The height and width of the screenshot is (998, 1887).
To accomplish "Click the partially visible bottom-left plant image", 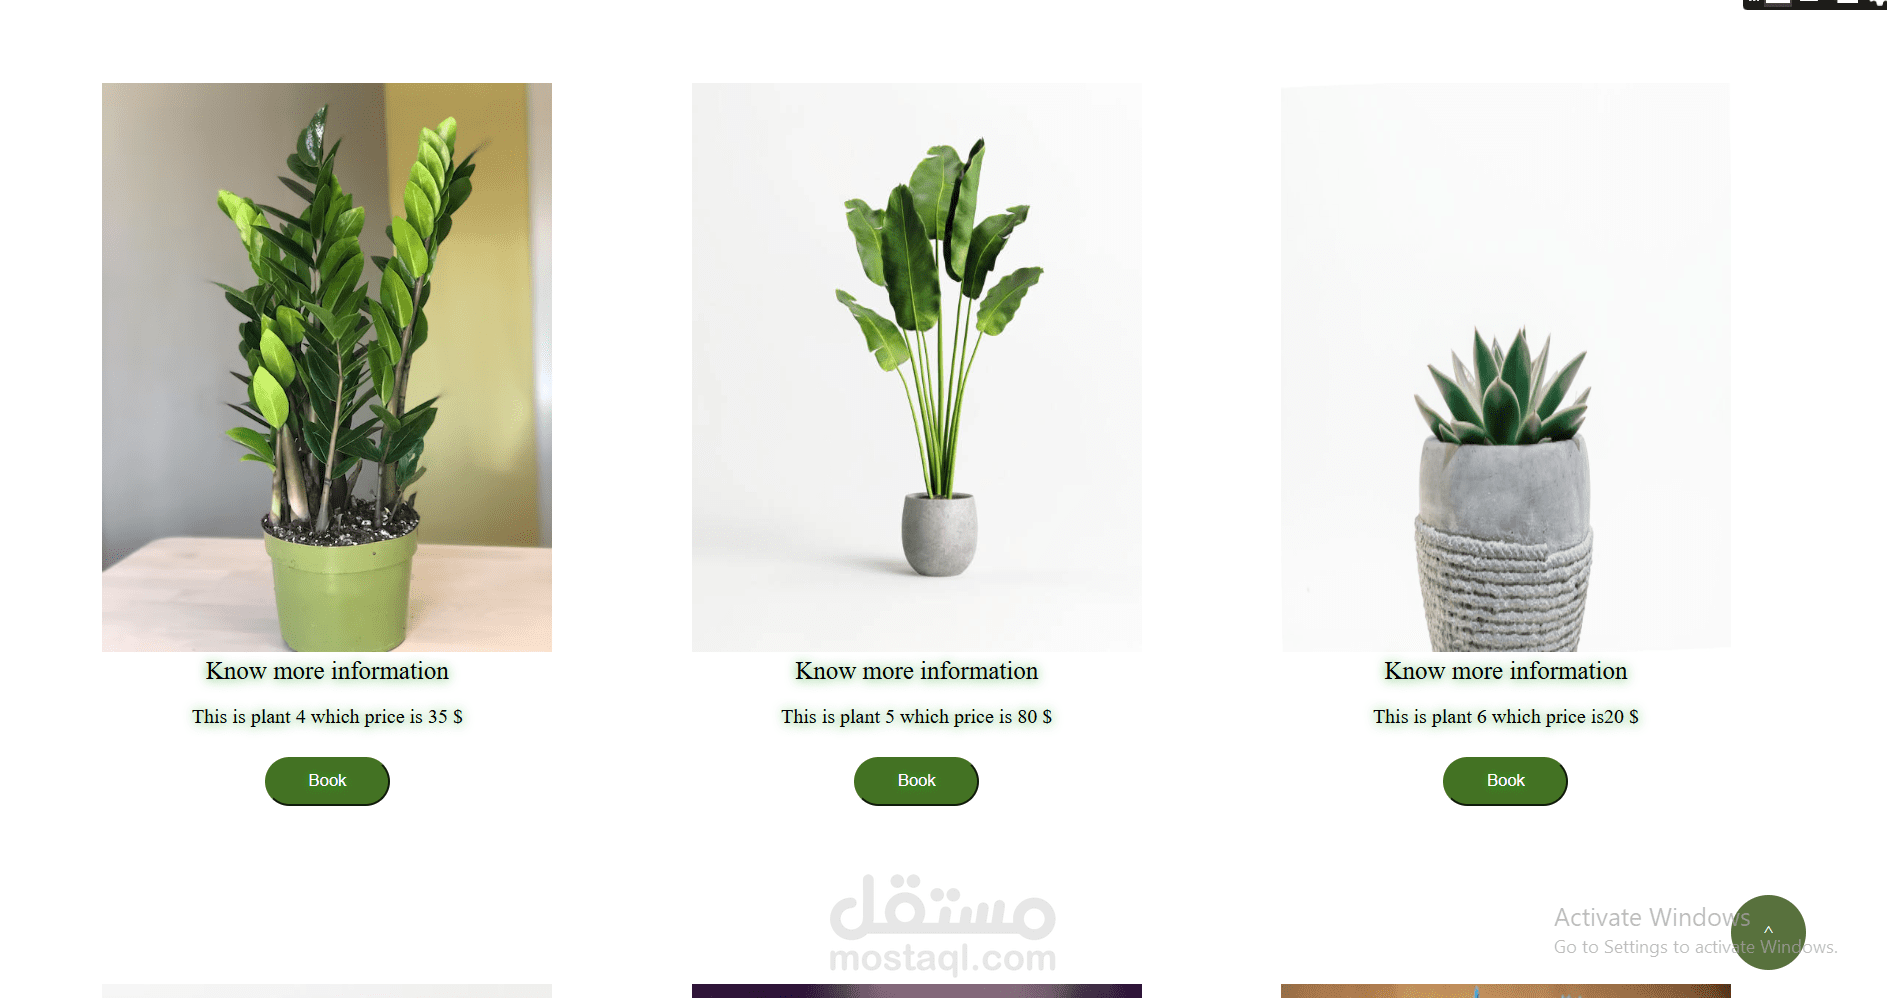I will [327, 991].
